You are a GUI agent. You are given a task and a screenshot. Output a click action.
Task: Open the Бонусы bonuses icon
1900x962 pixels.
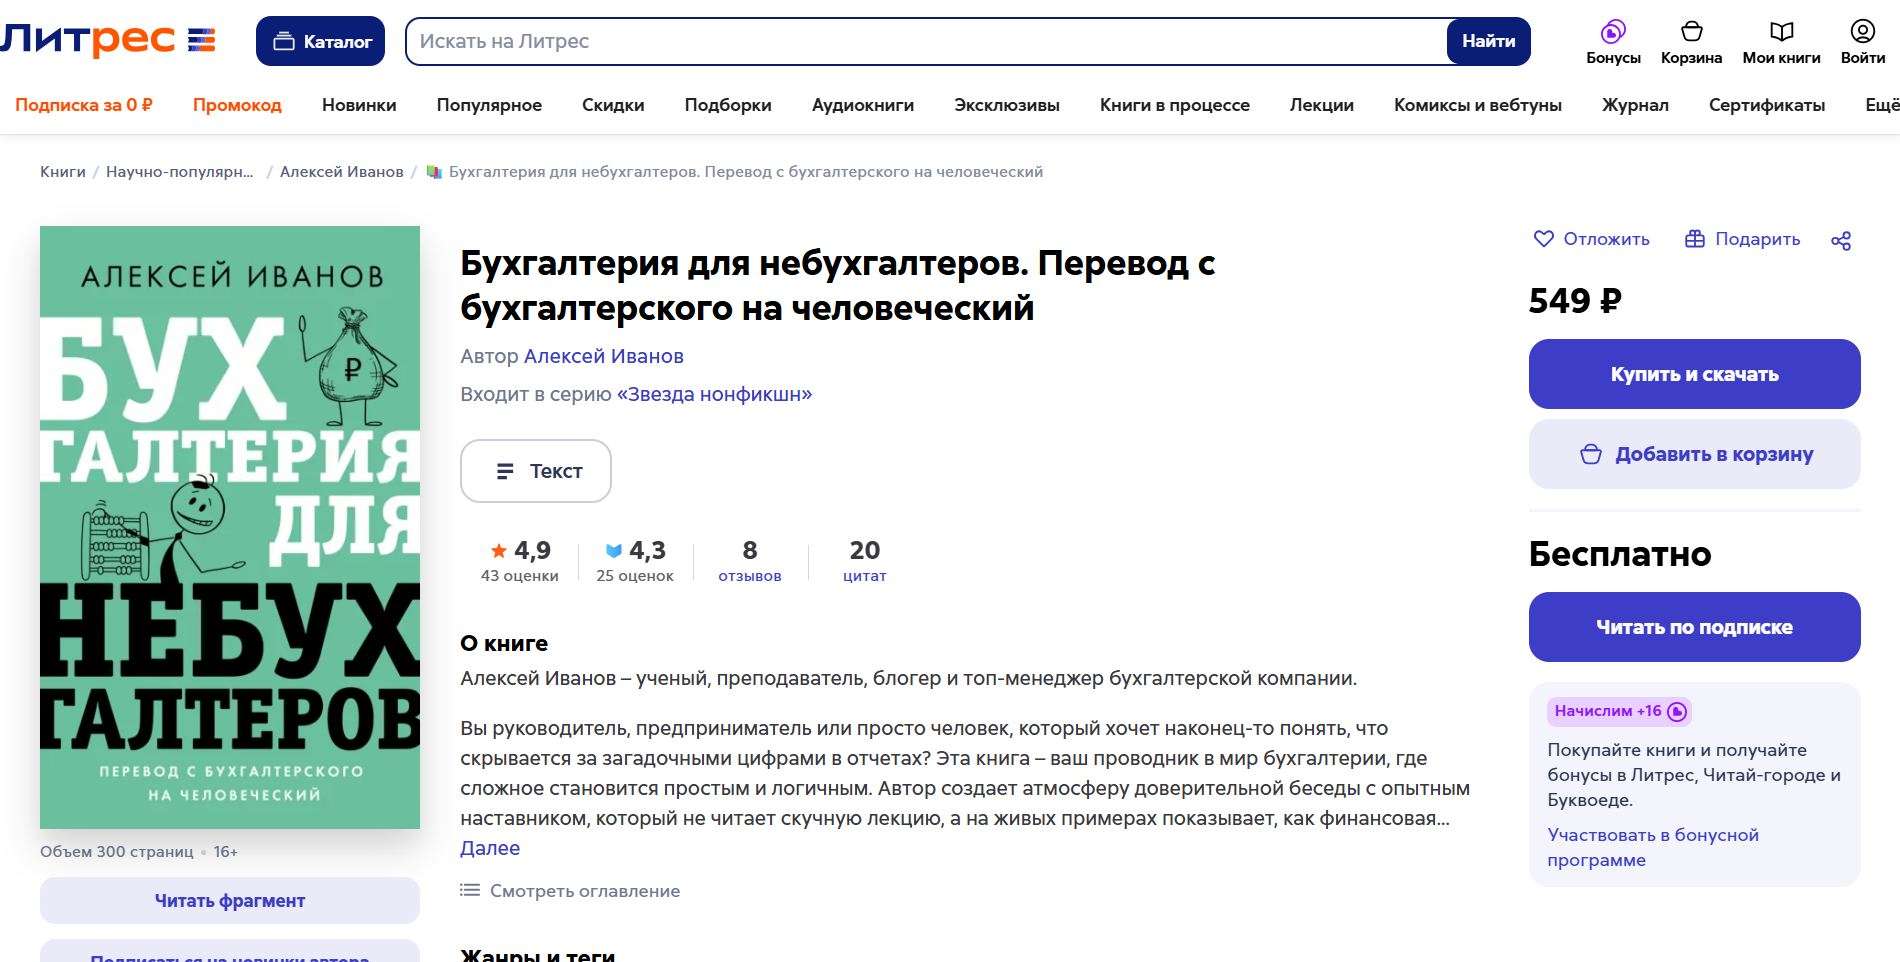point(1613,31)
